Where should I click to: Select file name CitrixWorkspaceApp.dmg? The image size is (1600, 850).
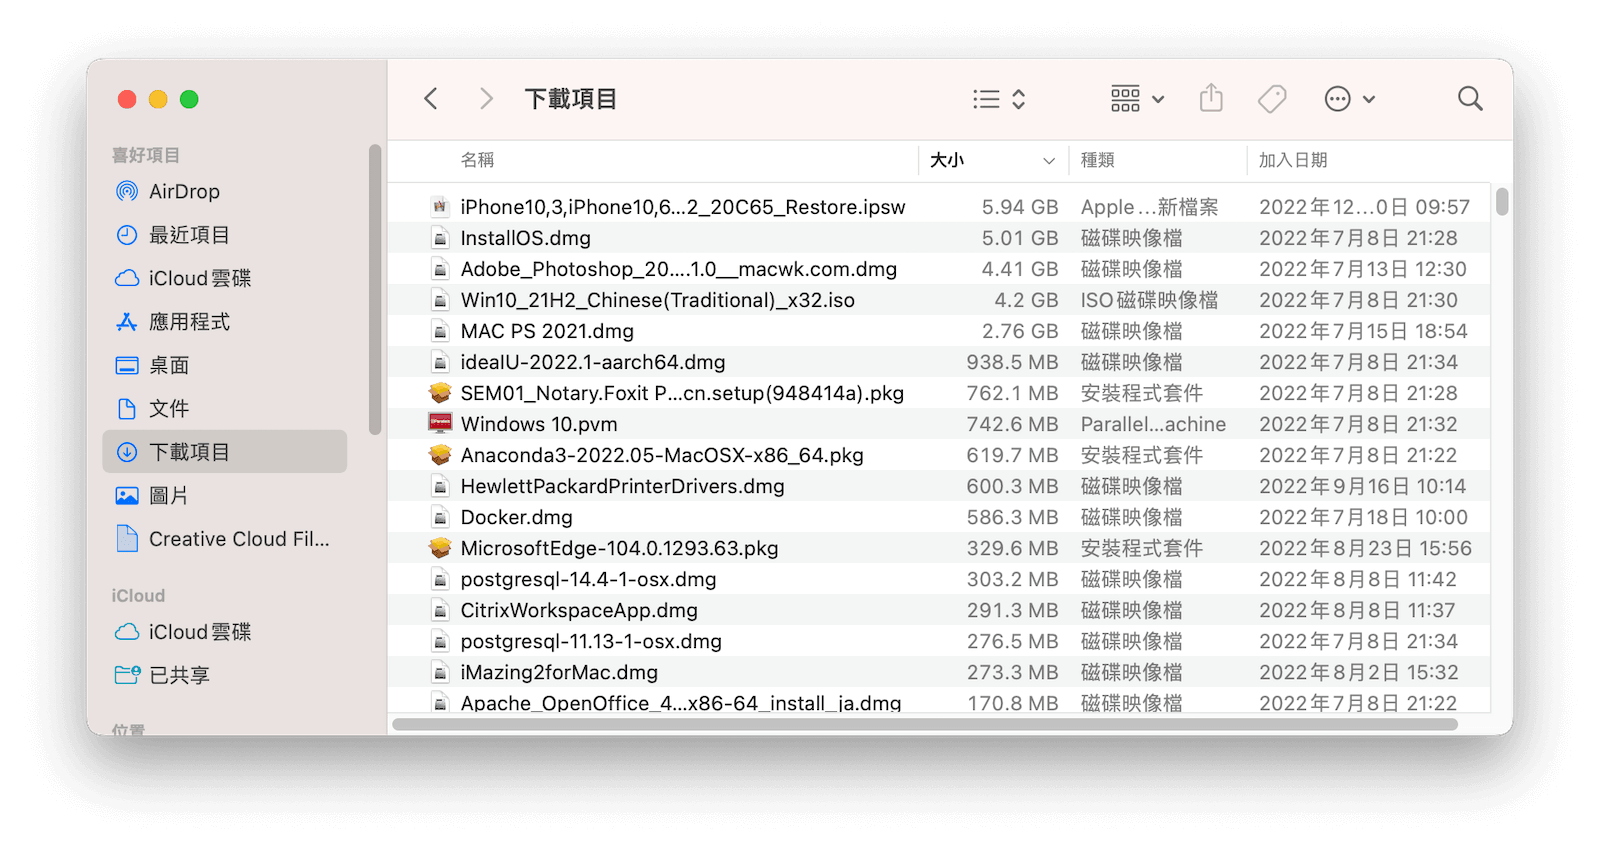click(579, 610)
